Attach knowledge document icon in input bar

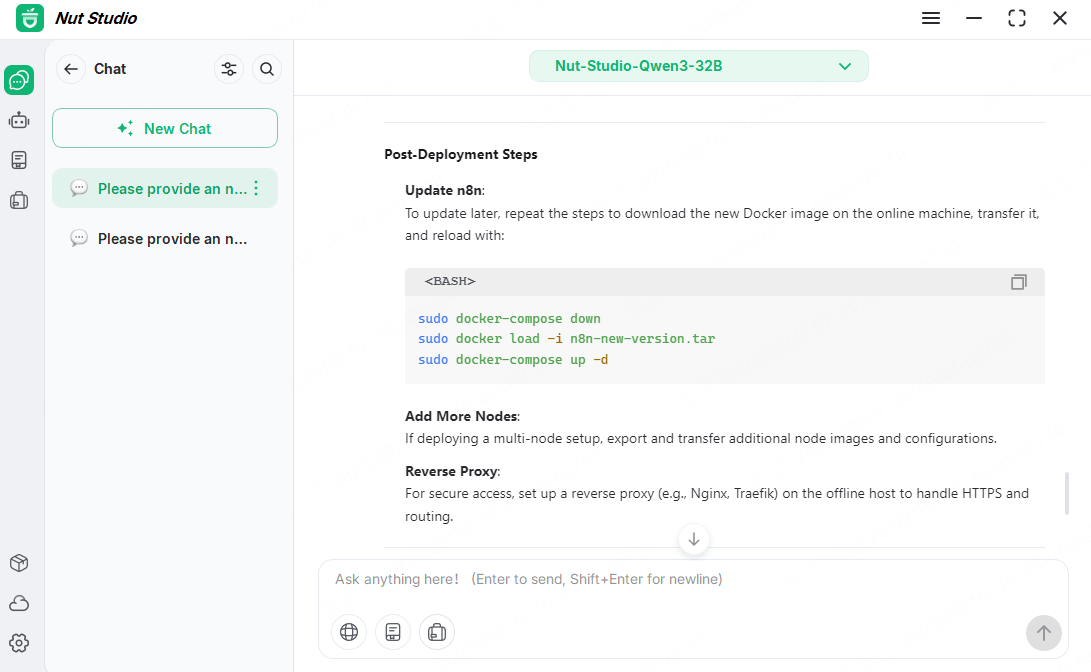click(393, 632)
